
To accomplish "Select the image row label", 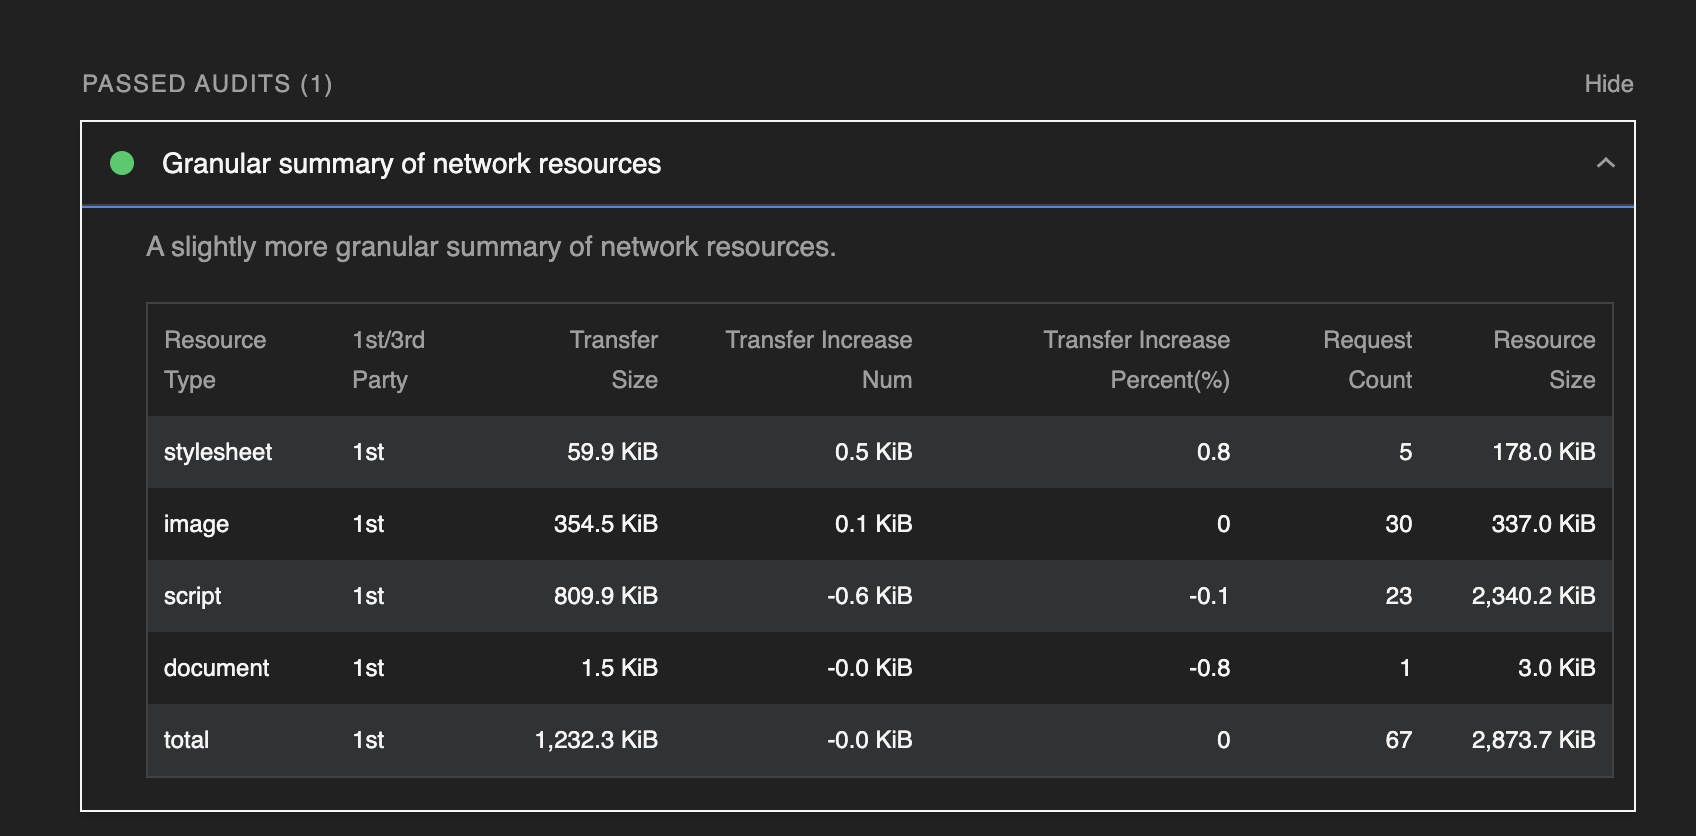I will point(196,524).
